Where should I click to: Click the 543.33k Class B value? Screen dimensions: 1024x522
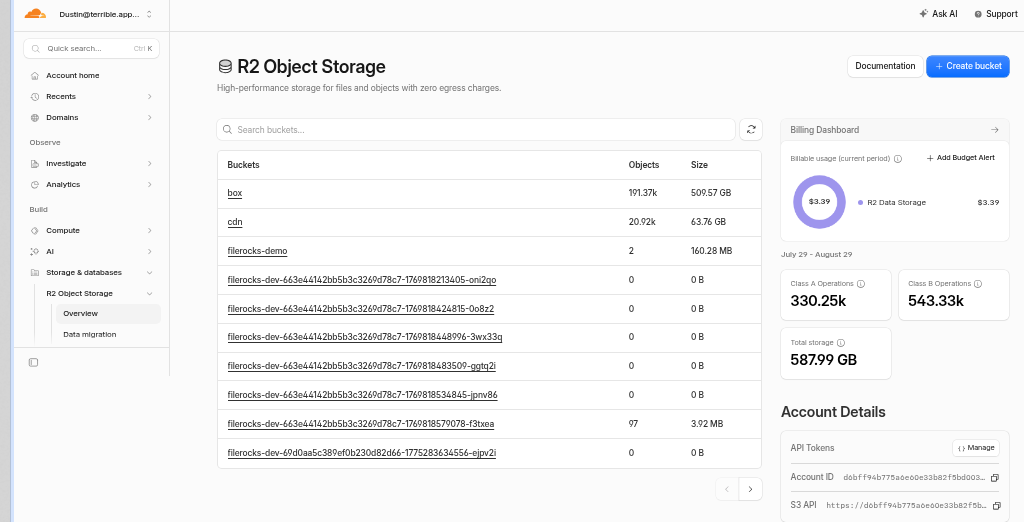[936, 301]
